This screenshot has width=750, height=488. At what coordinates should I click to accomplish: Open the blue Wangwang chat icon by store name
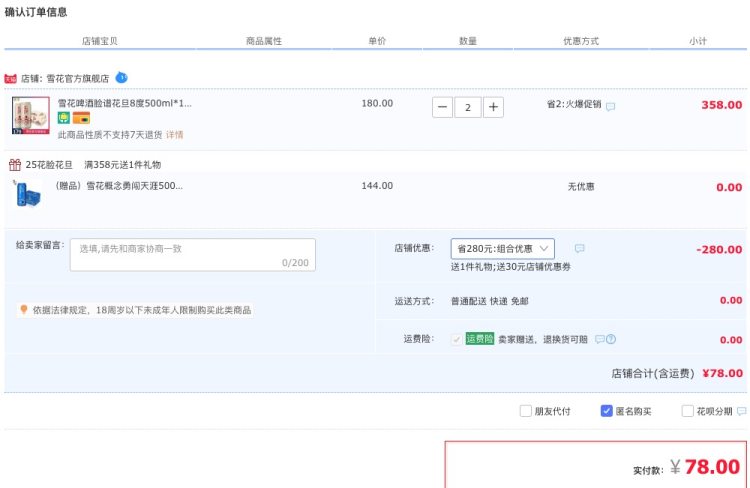tap(121, 77)
